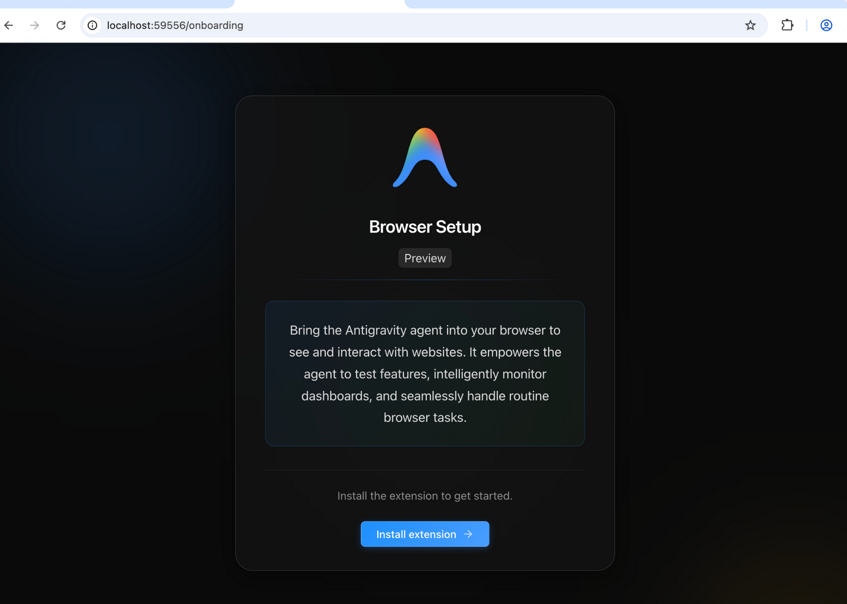Screen dimensions: 847x604
Task: Open the Extensions puzzle icon
Action: (x=787, y=25)
